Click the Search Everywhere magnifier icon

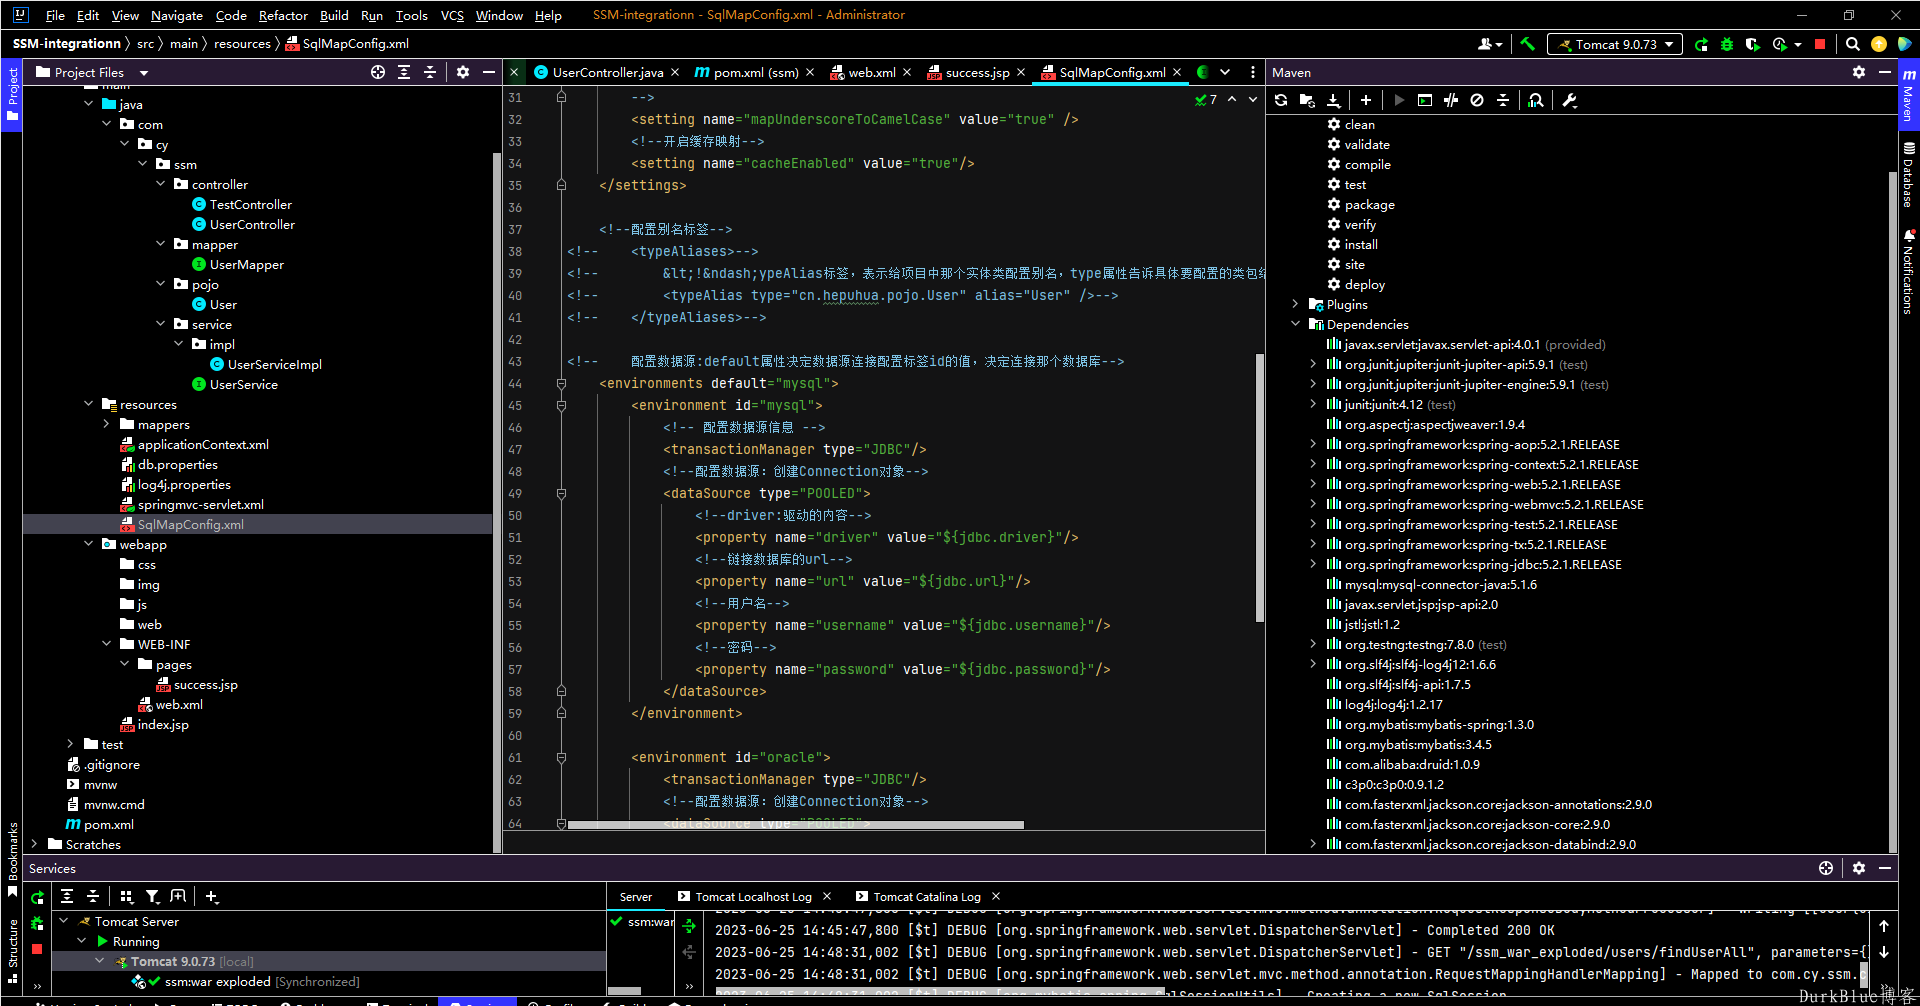[1853, 44]
